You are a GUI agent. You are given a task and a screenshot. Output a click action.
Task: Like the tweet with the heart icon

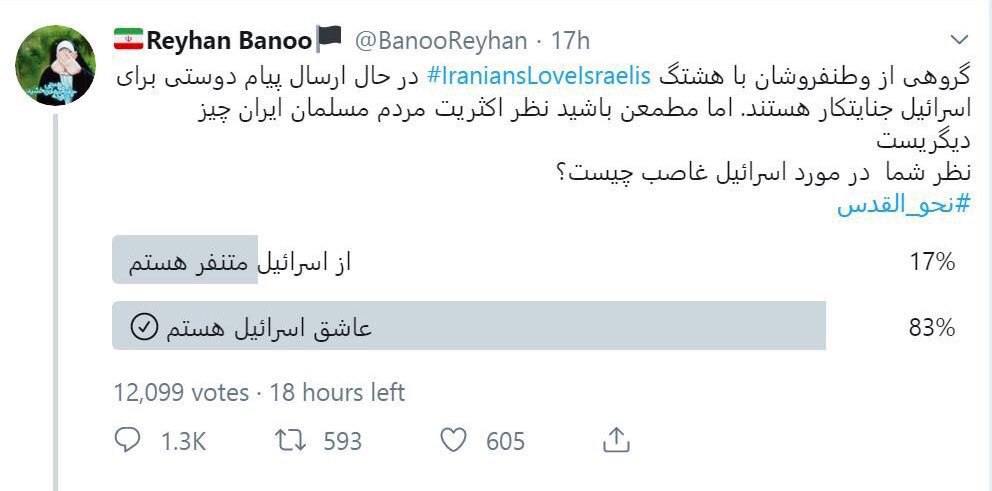click(x=454, y=439)
